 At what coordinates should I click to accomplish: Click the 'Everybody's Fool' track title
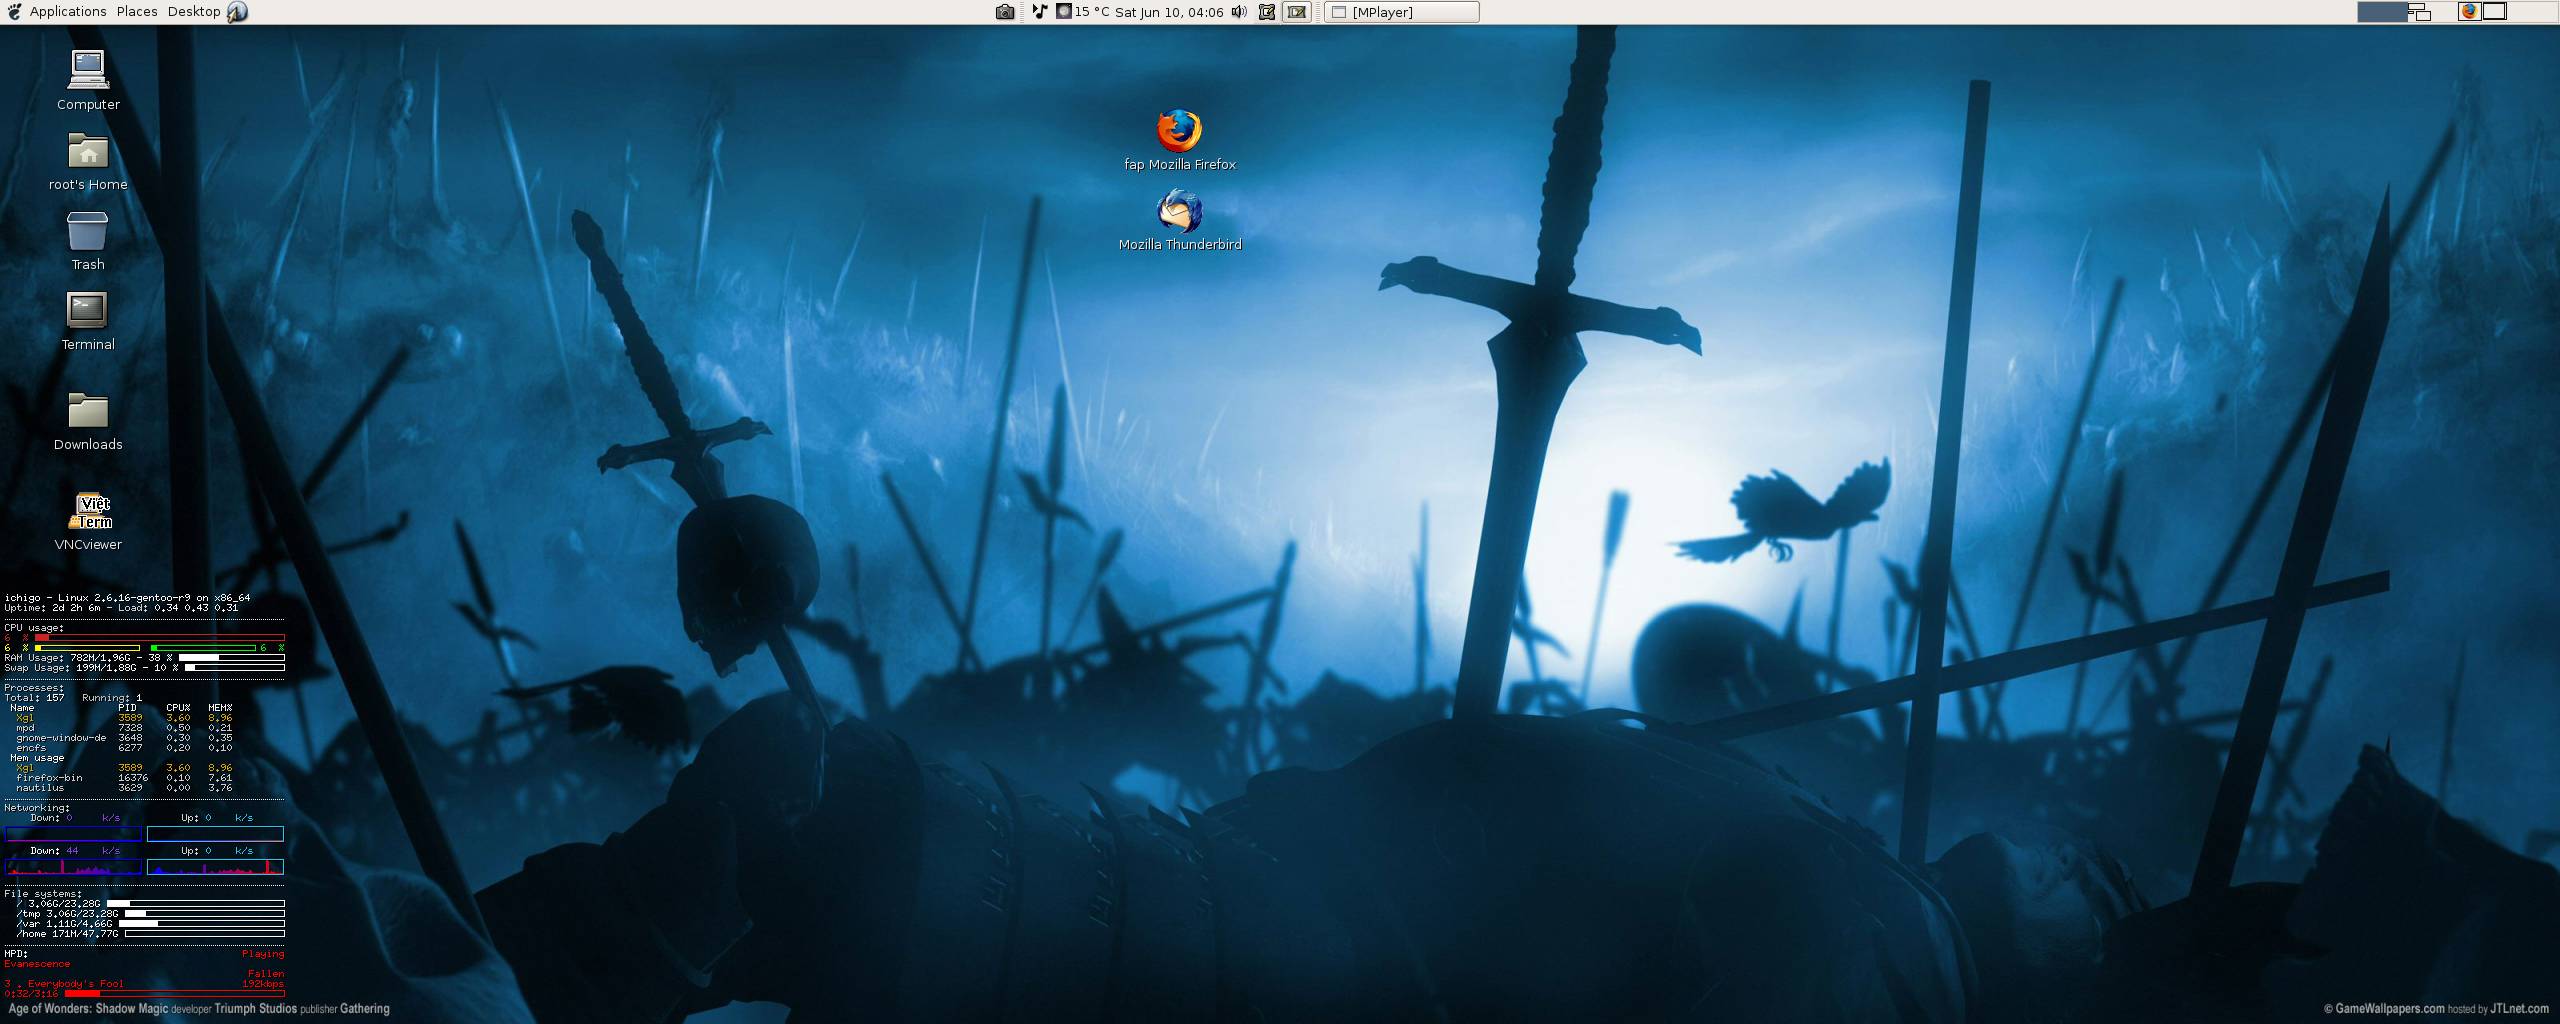75,984
